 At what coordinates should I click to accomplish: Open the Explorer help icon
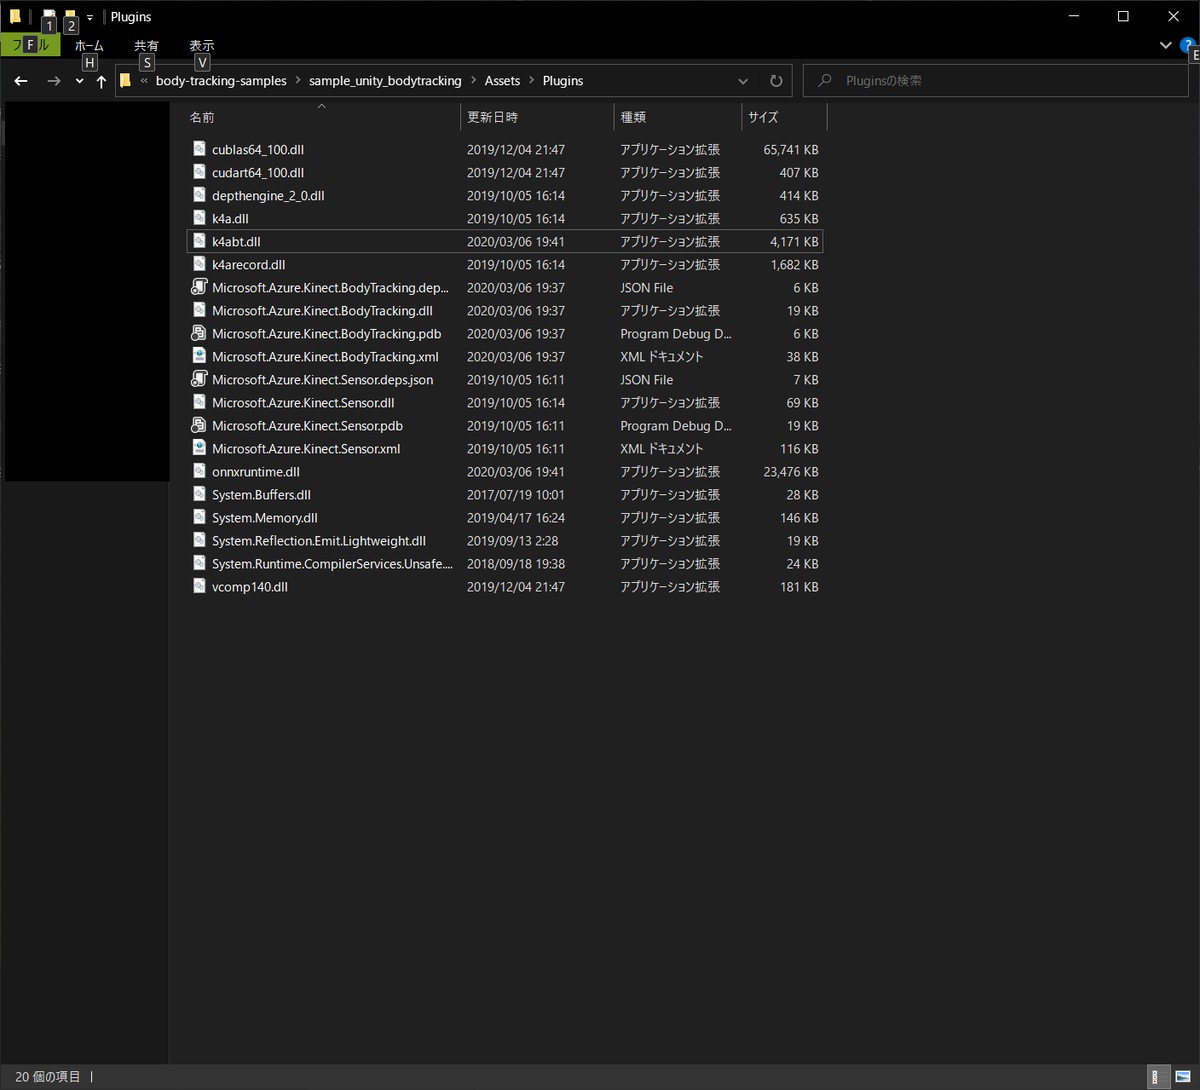1188,45
